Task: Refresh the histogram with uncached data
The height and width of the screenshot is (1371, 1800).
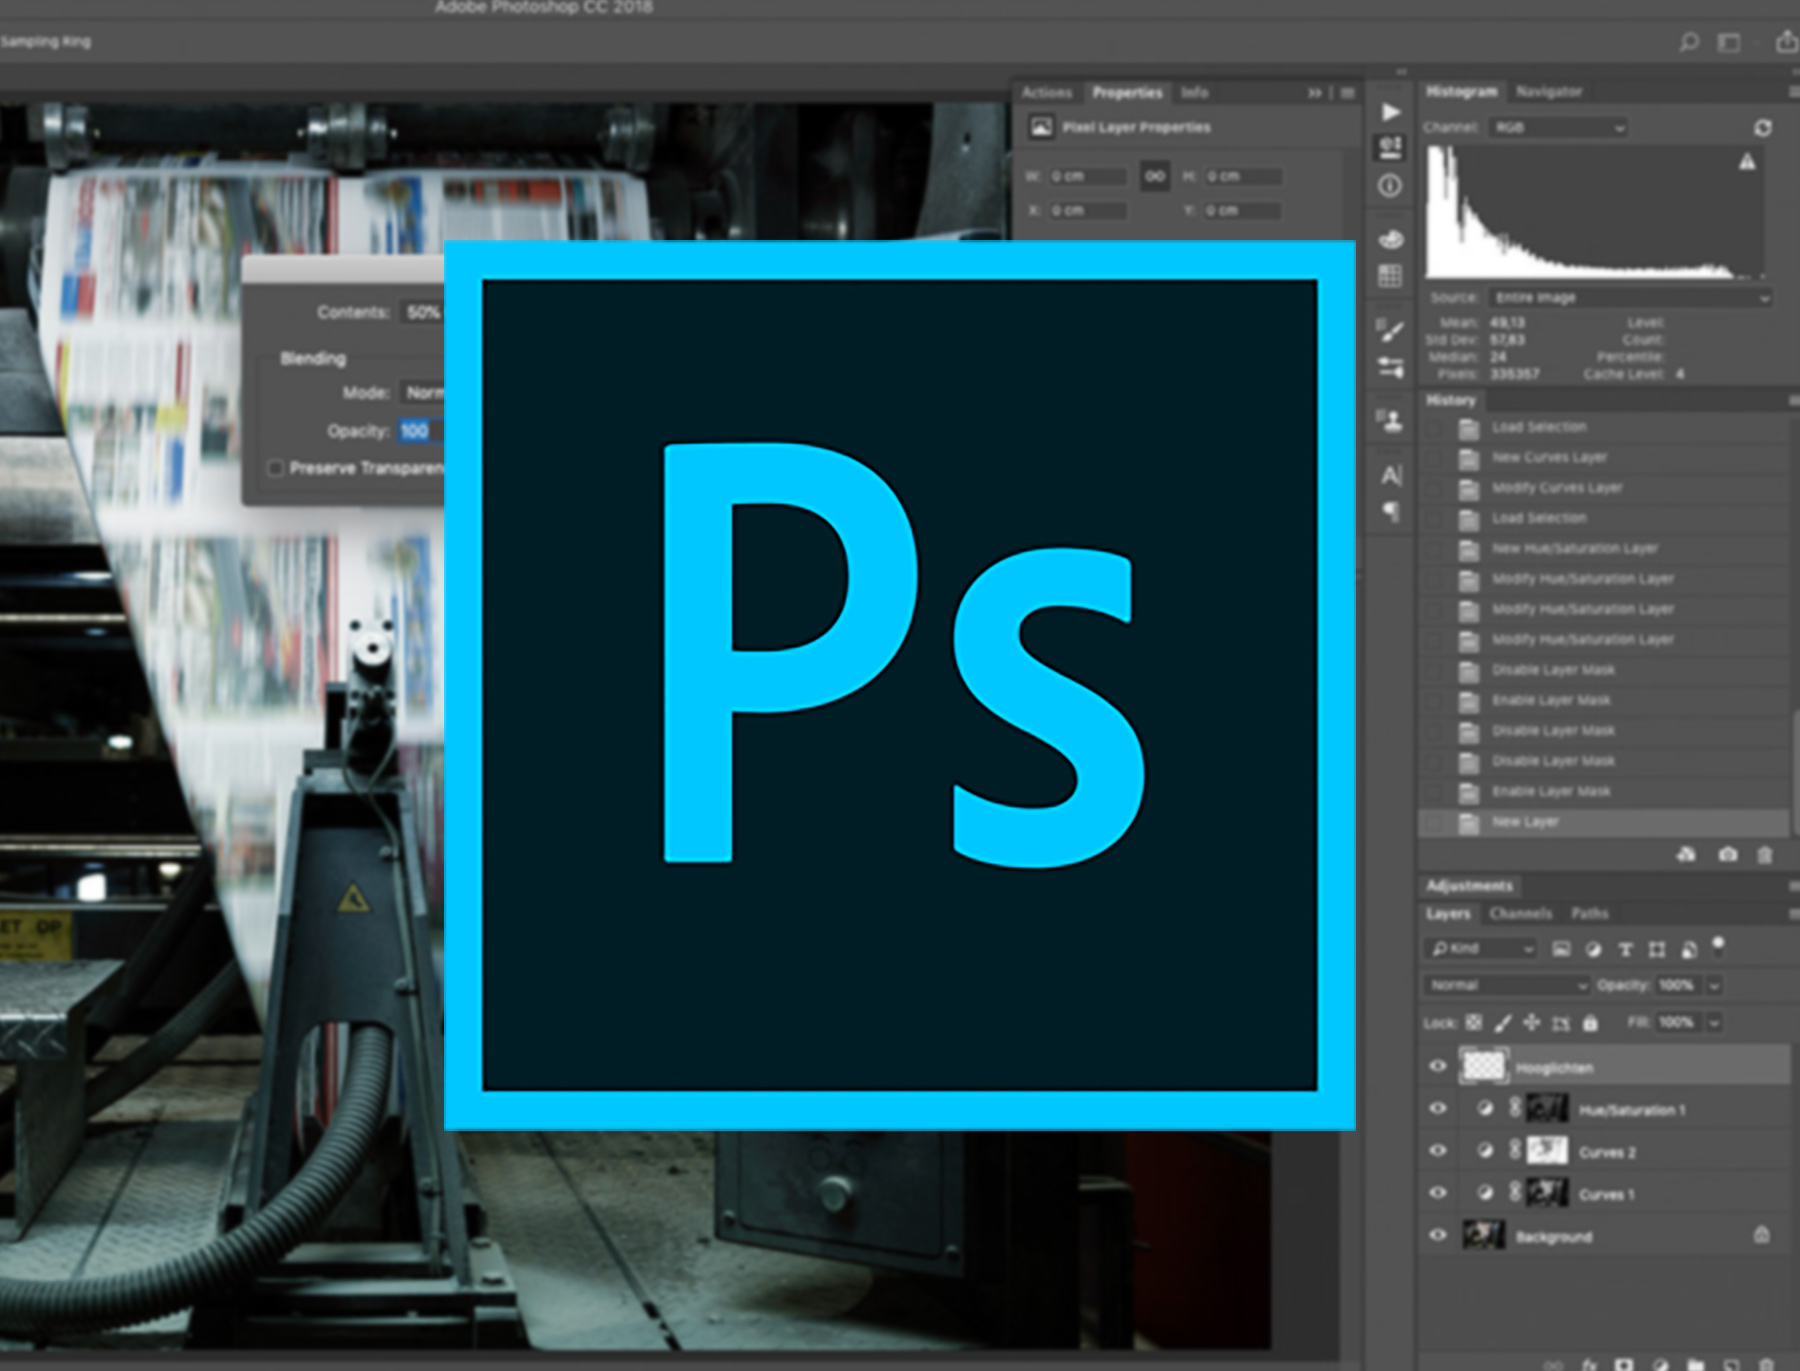Action: coord(1762,128)
